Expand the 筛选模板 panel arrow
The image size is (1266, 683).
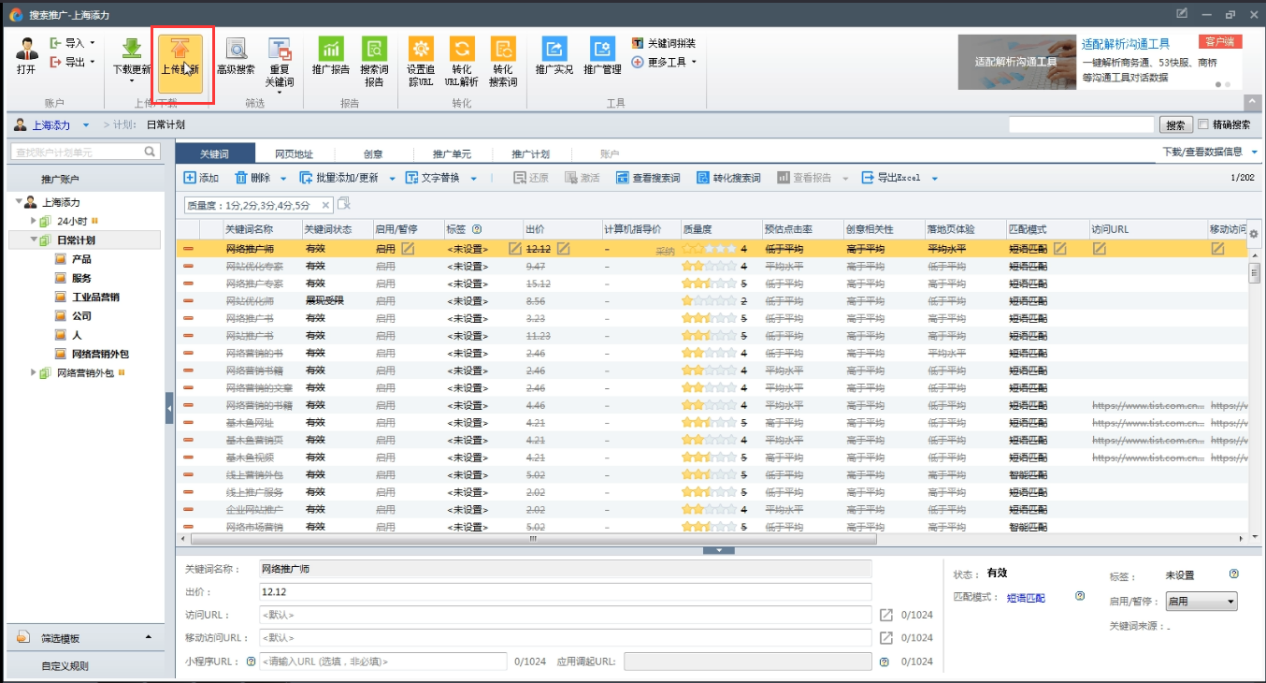[148, 637]
